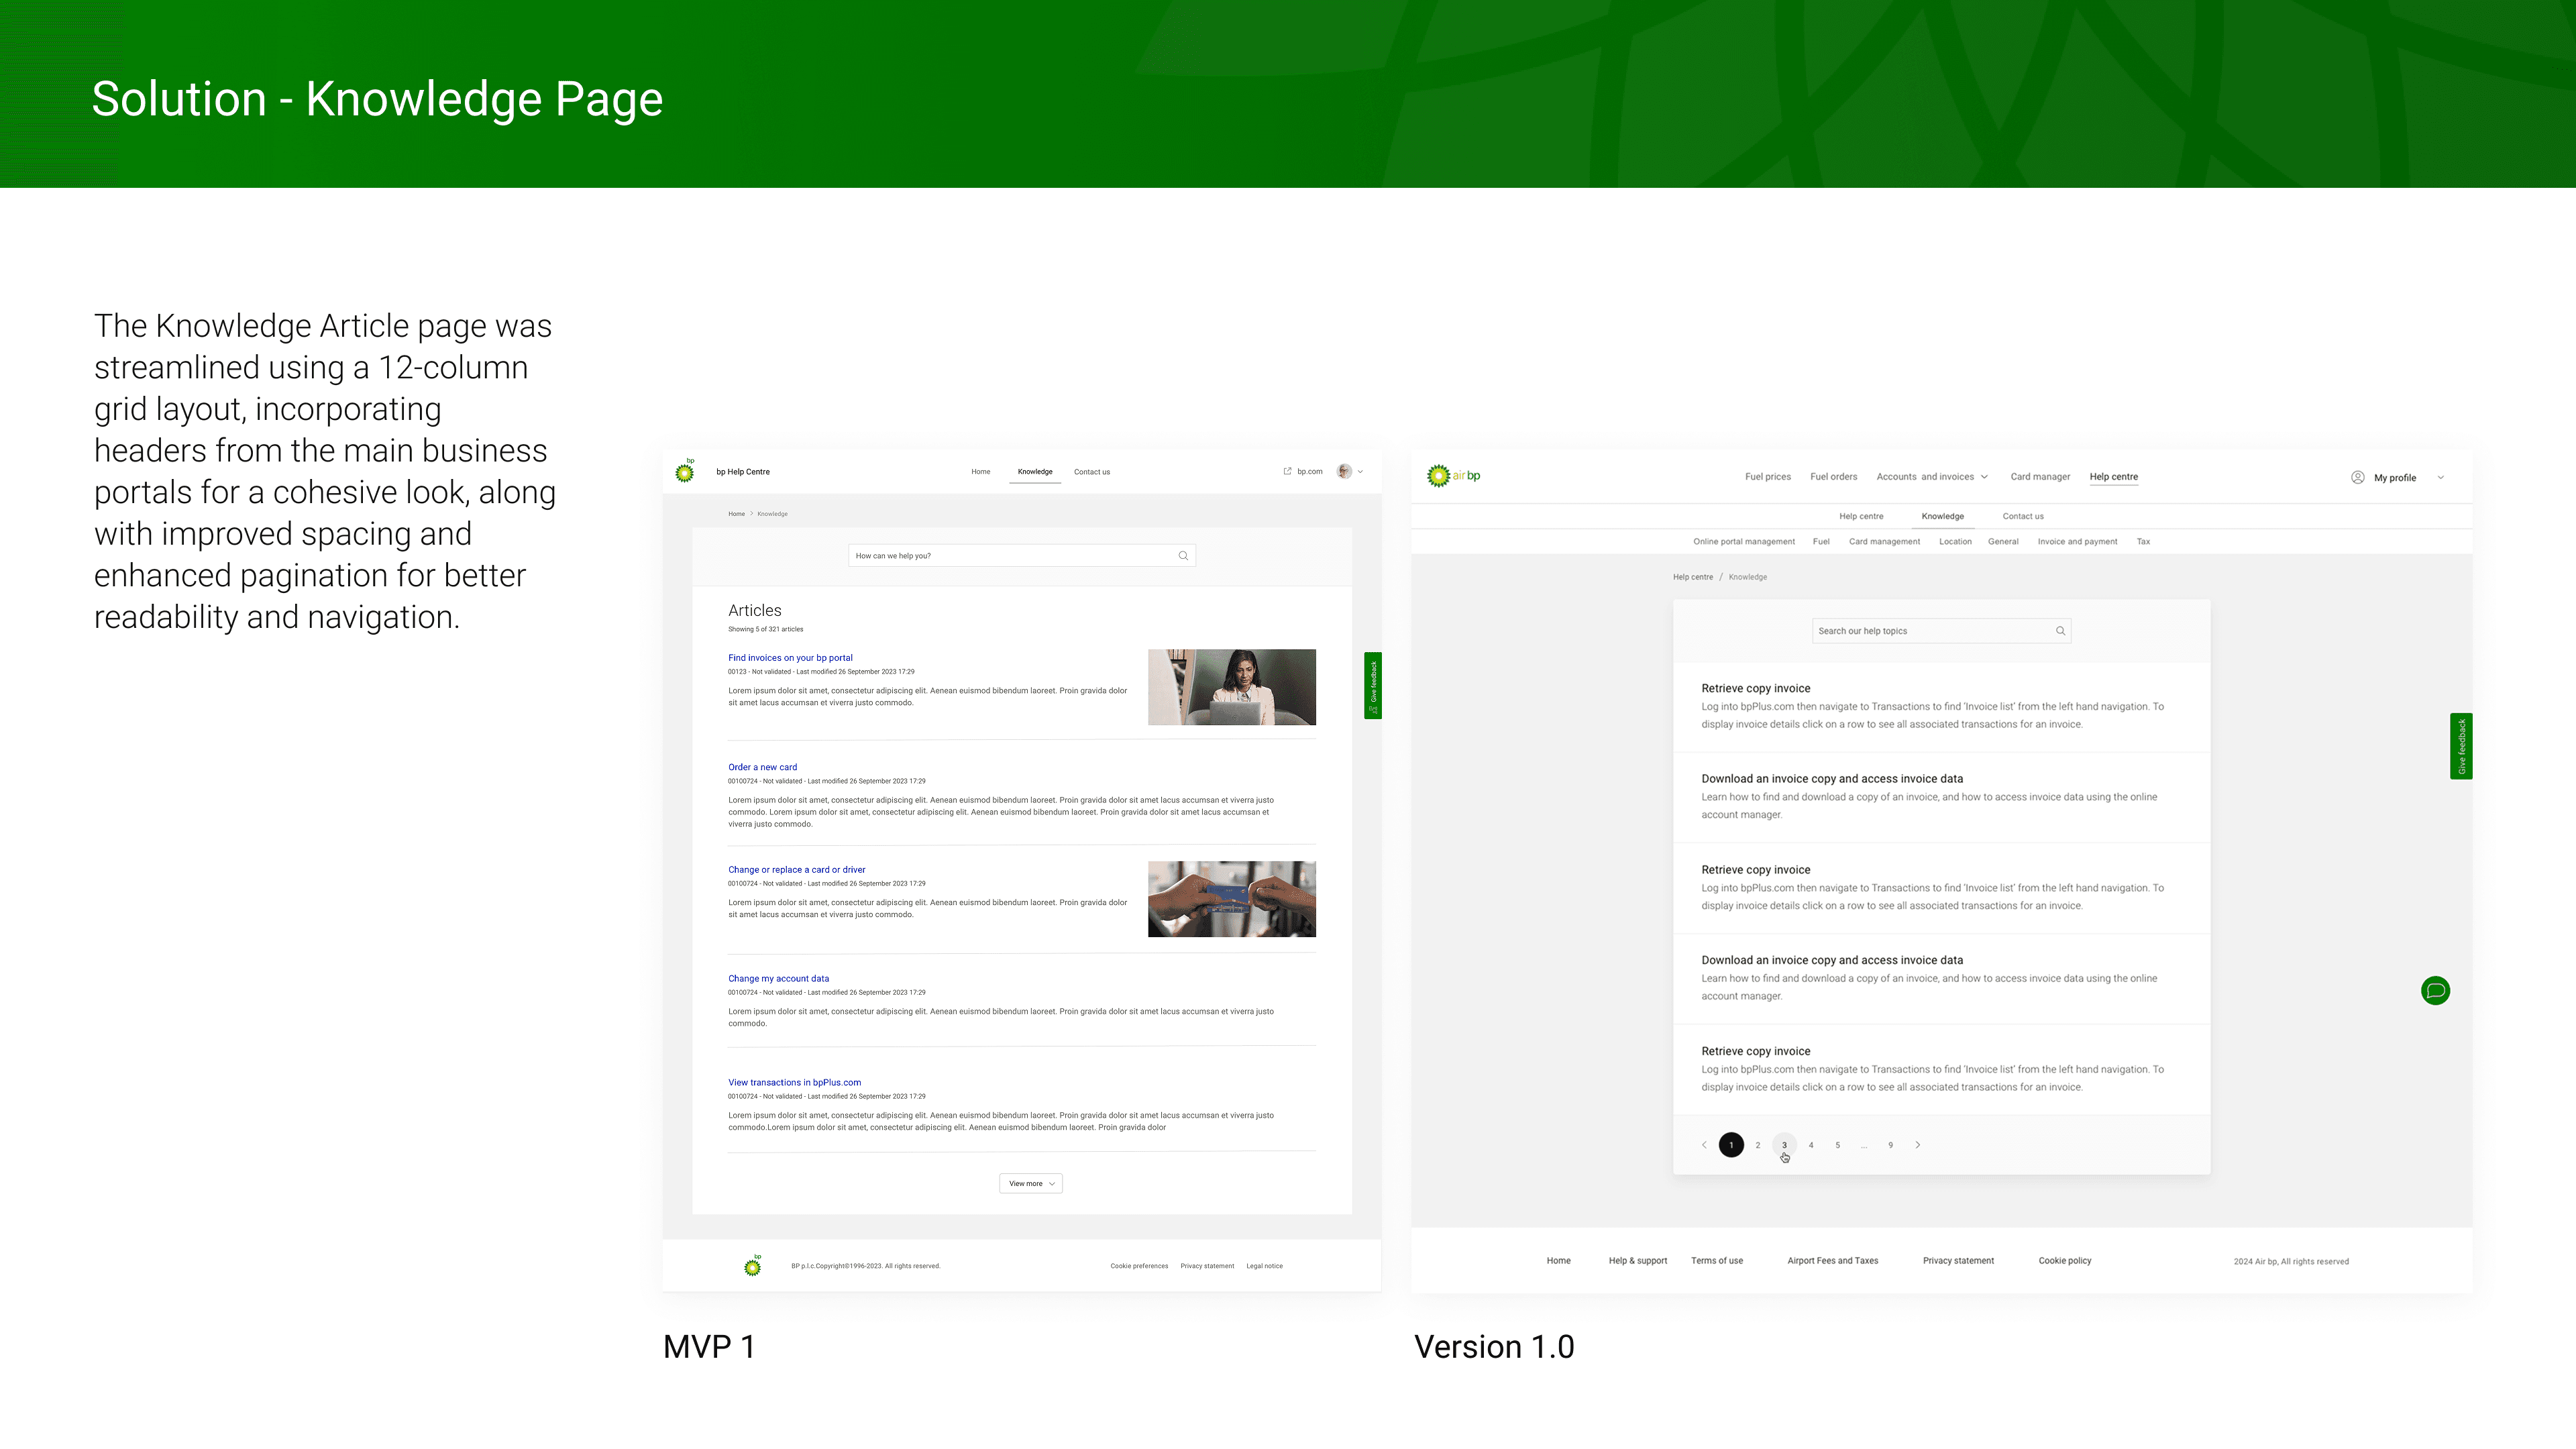Click the right green Give feedback tab
Viewport: 2576px width, 1449px height.
2461,746
